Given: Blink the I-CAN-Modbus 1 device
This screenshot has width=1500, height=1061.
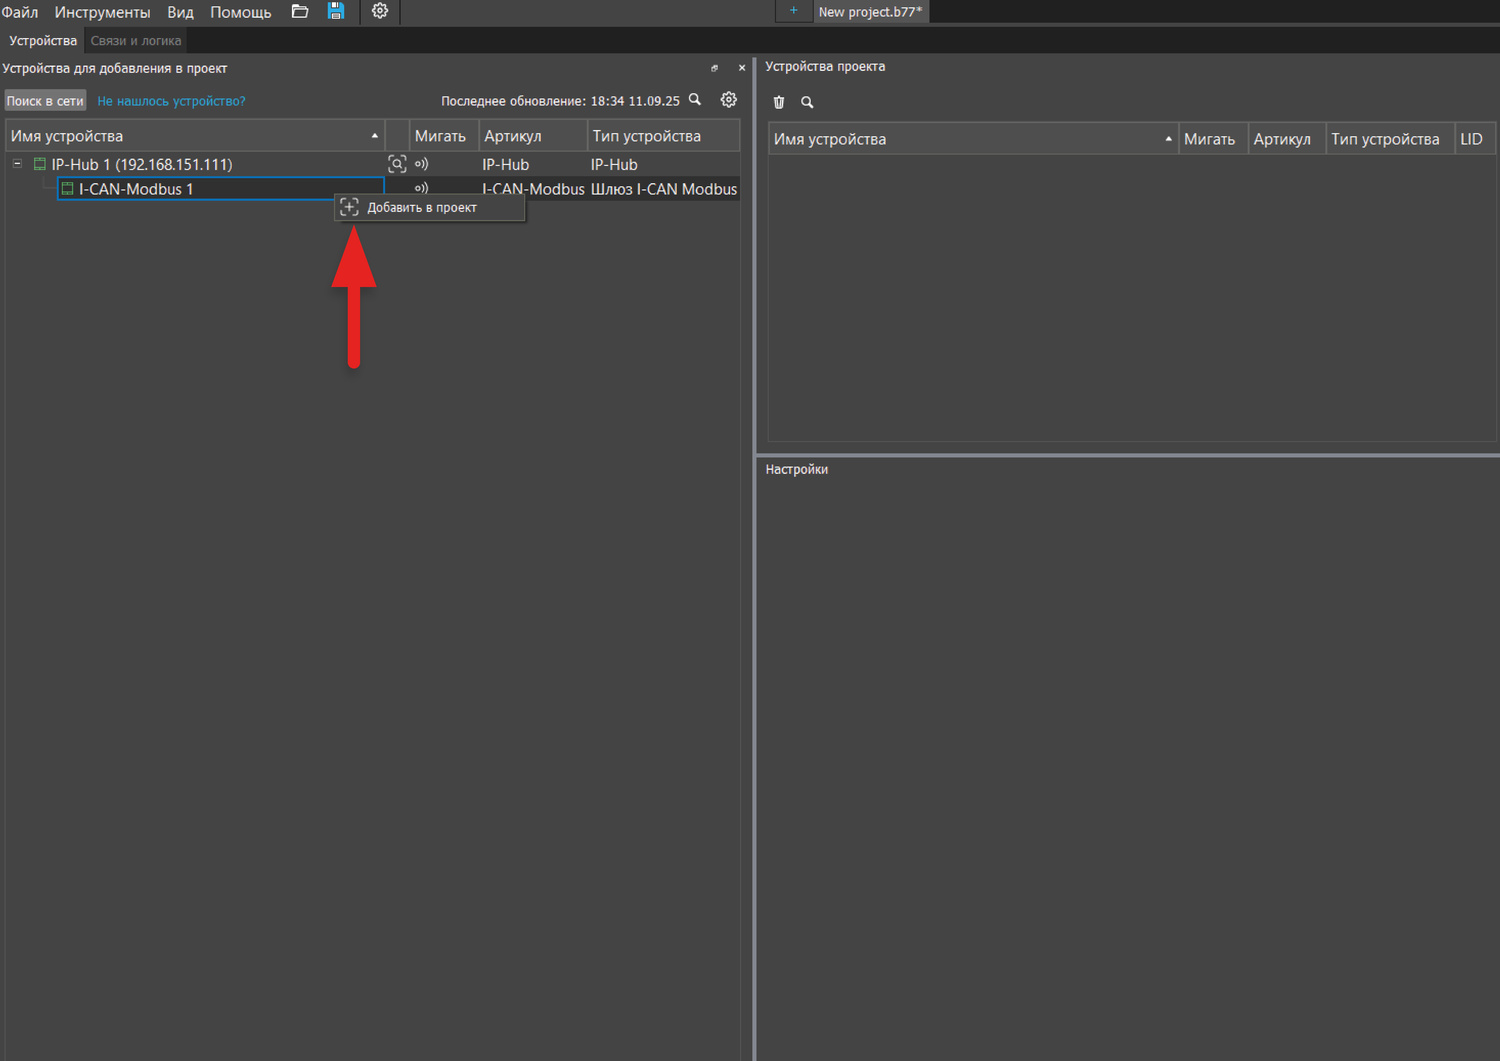Looking at the screenshot, I should click(x=422, y=187).
